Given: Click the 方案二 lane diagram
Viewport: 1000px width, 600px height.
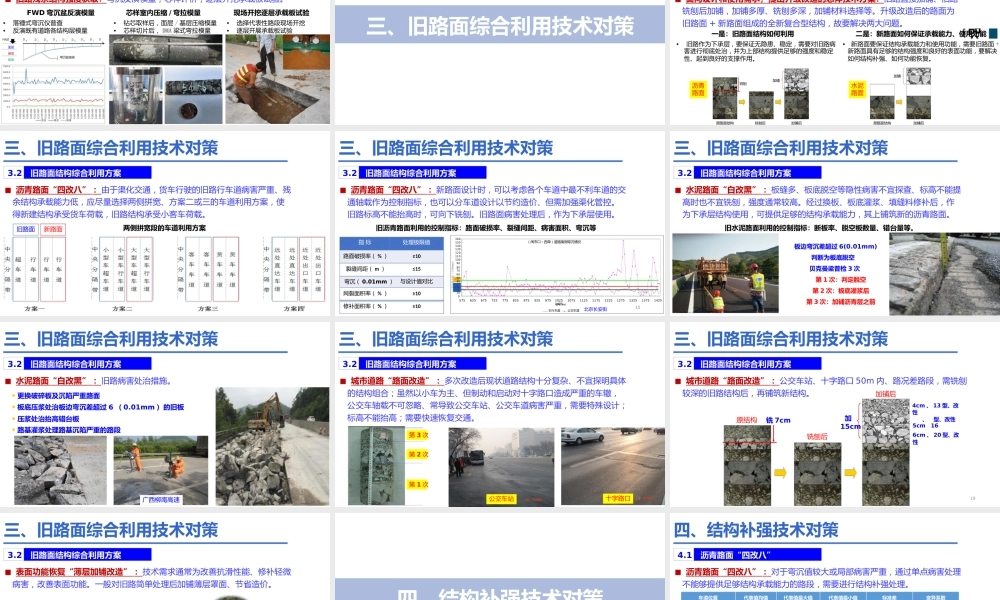Looking at the screenshot, I should point(122,270).
